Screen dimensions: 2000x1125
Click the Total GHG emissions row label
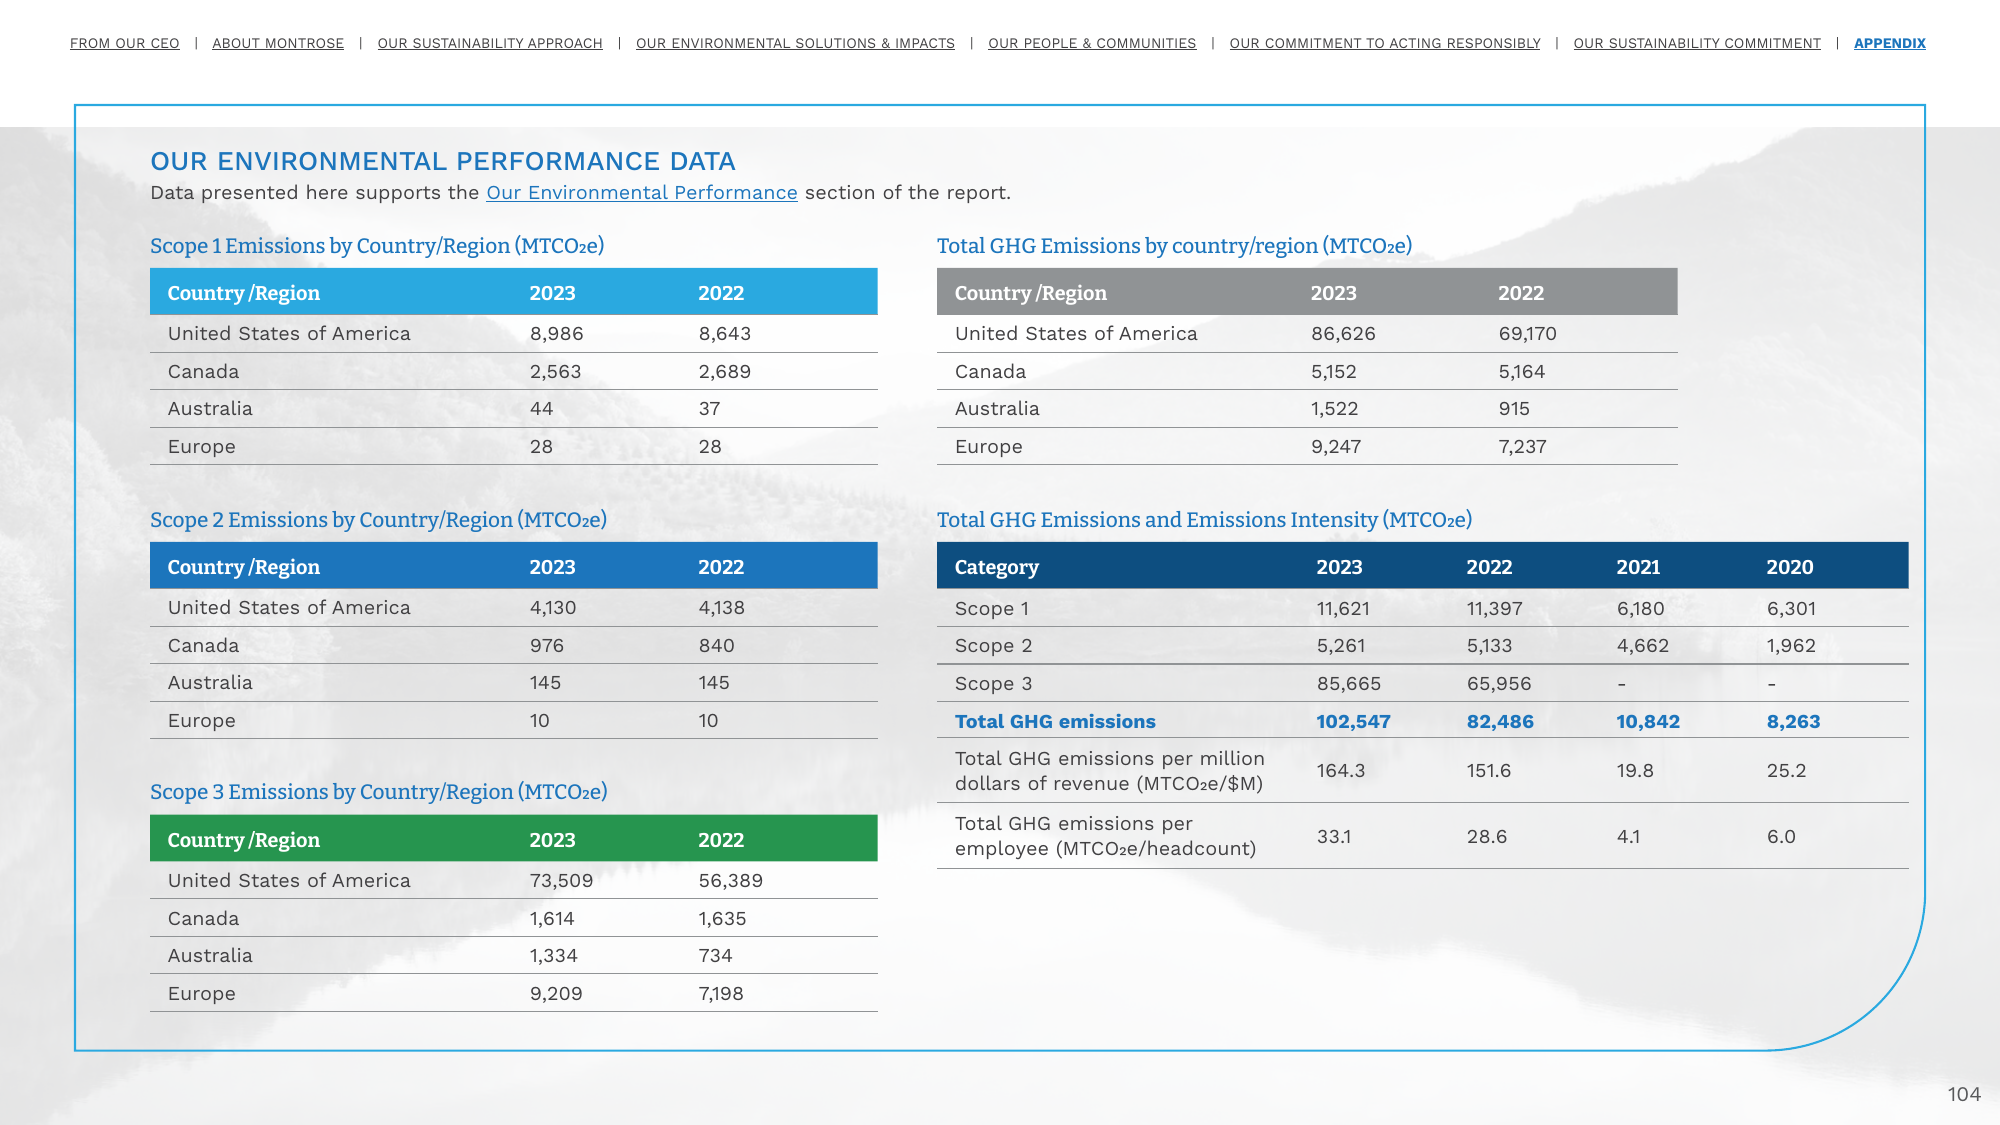1055,722
